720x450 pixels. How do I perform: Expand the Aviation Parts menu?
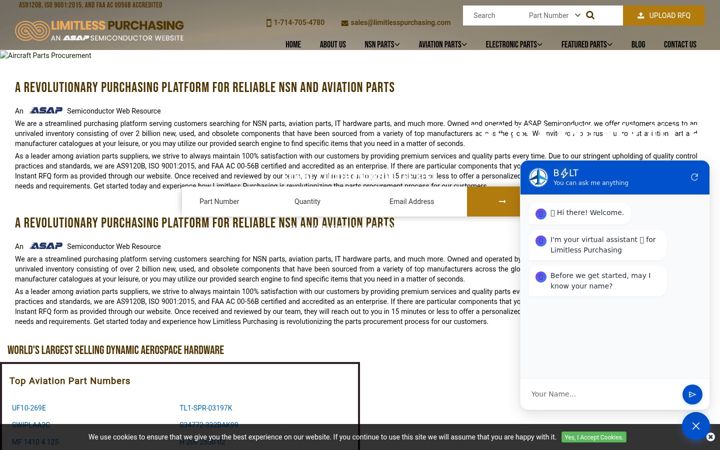pos(442,44)
